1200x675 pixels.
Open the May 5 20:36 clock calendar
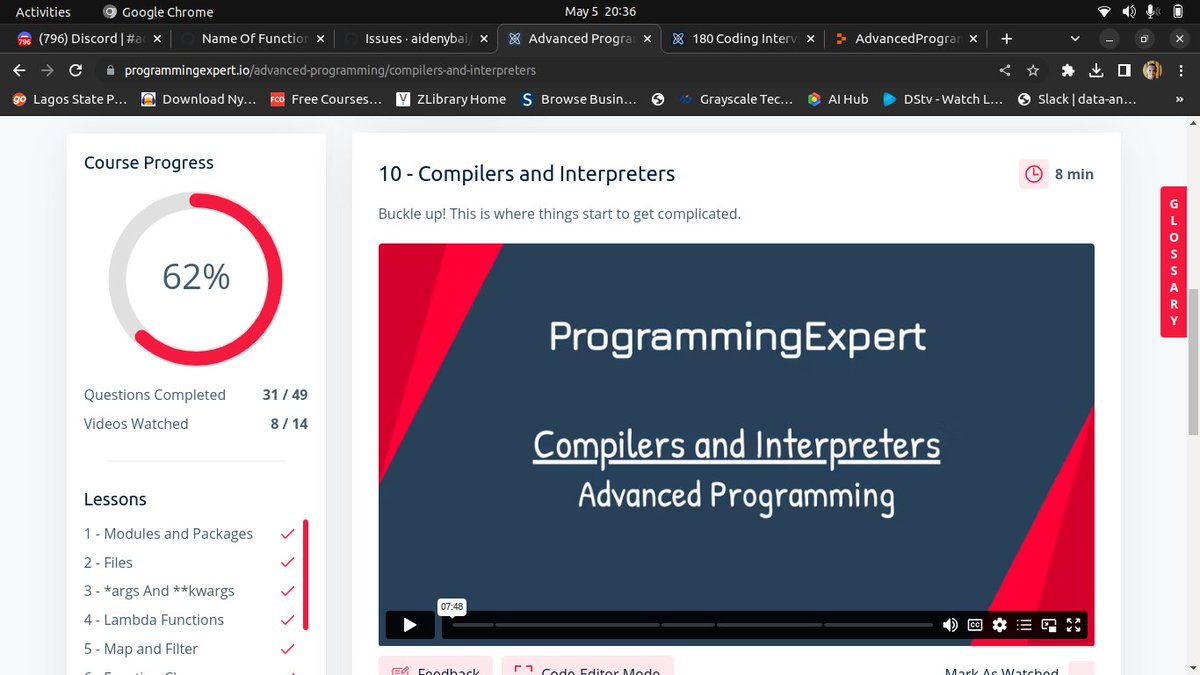tap(600, 12)
